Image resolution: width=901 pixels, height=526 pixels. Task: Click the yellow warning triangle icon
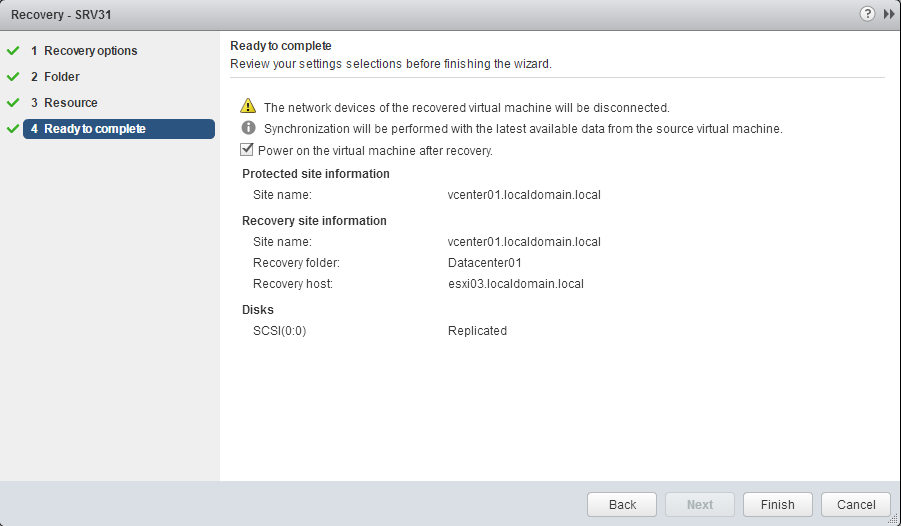(248, 107)
